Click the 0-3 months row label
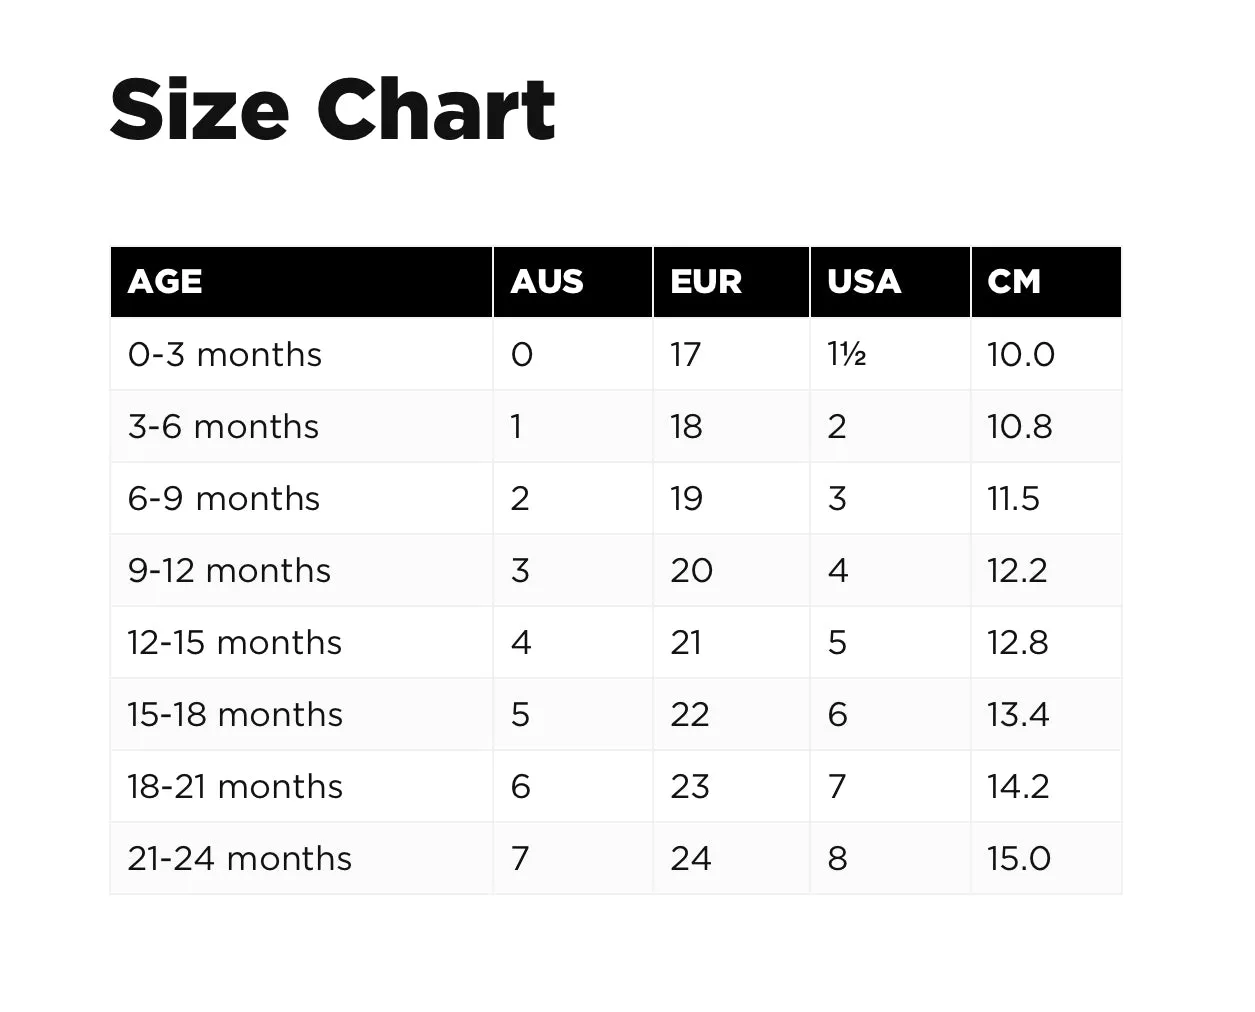The width and height of the screenshot is (1255, 1012). tap(225, 354)
